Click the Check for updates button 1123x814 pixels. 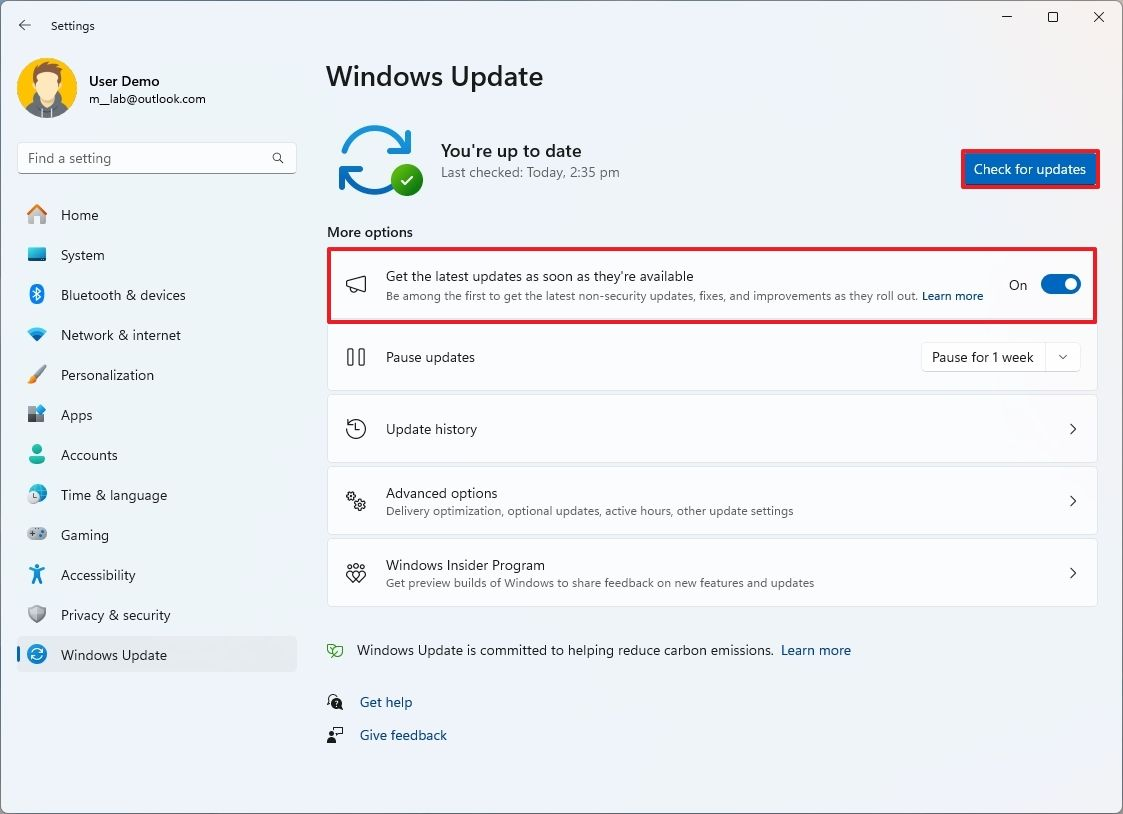pos(1029,170)
